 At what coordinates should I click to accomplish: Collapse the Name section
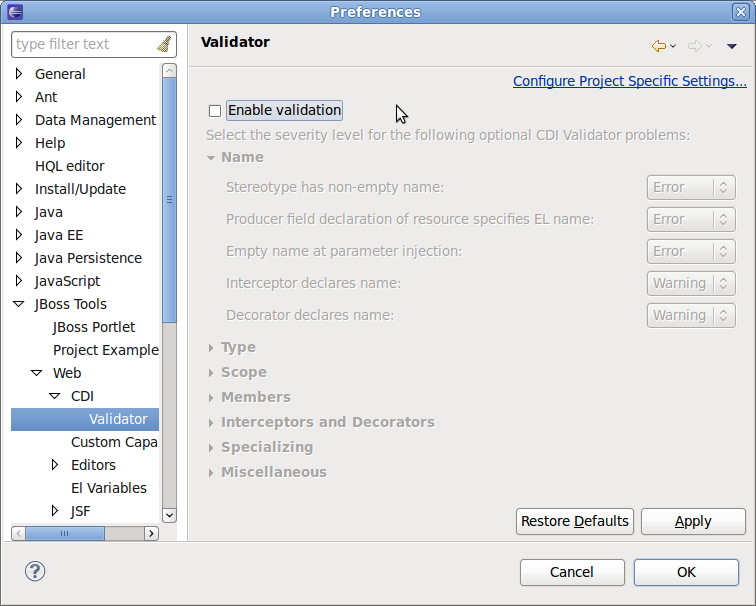pos(211,157)
